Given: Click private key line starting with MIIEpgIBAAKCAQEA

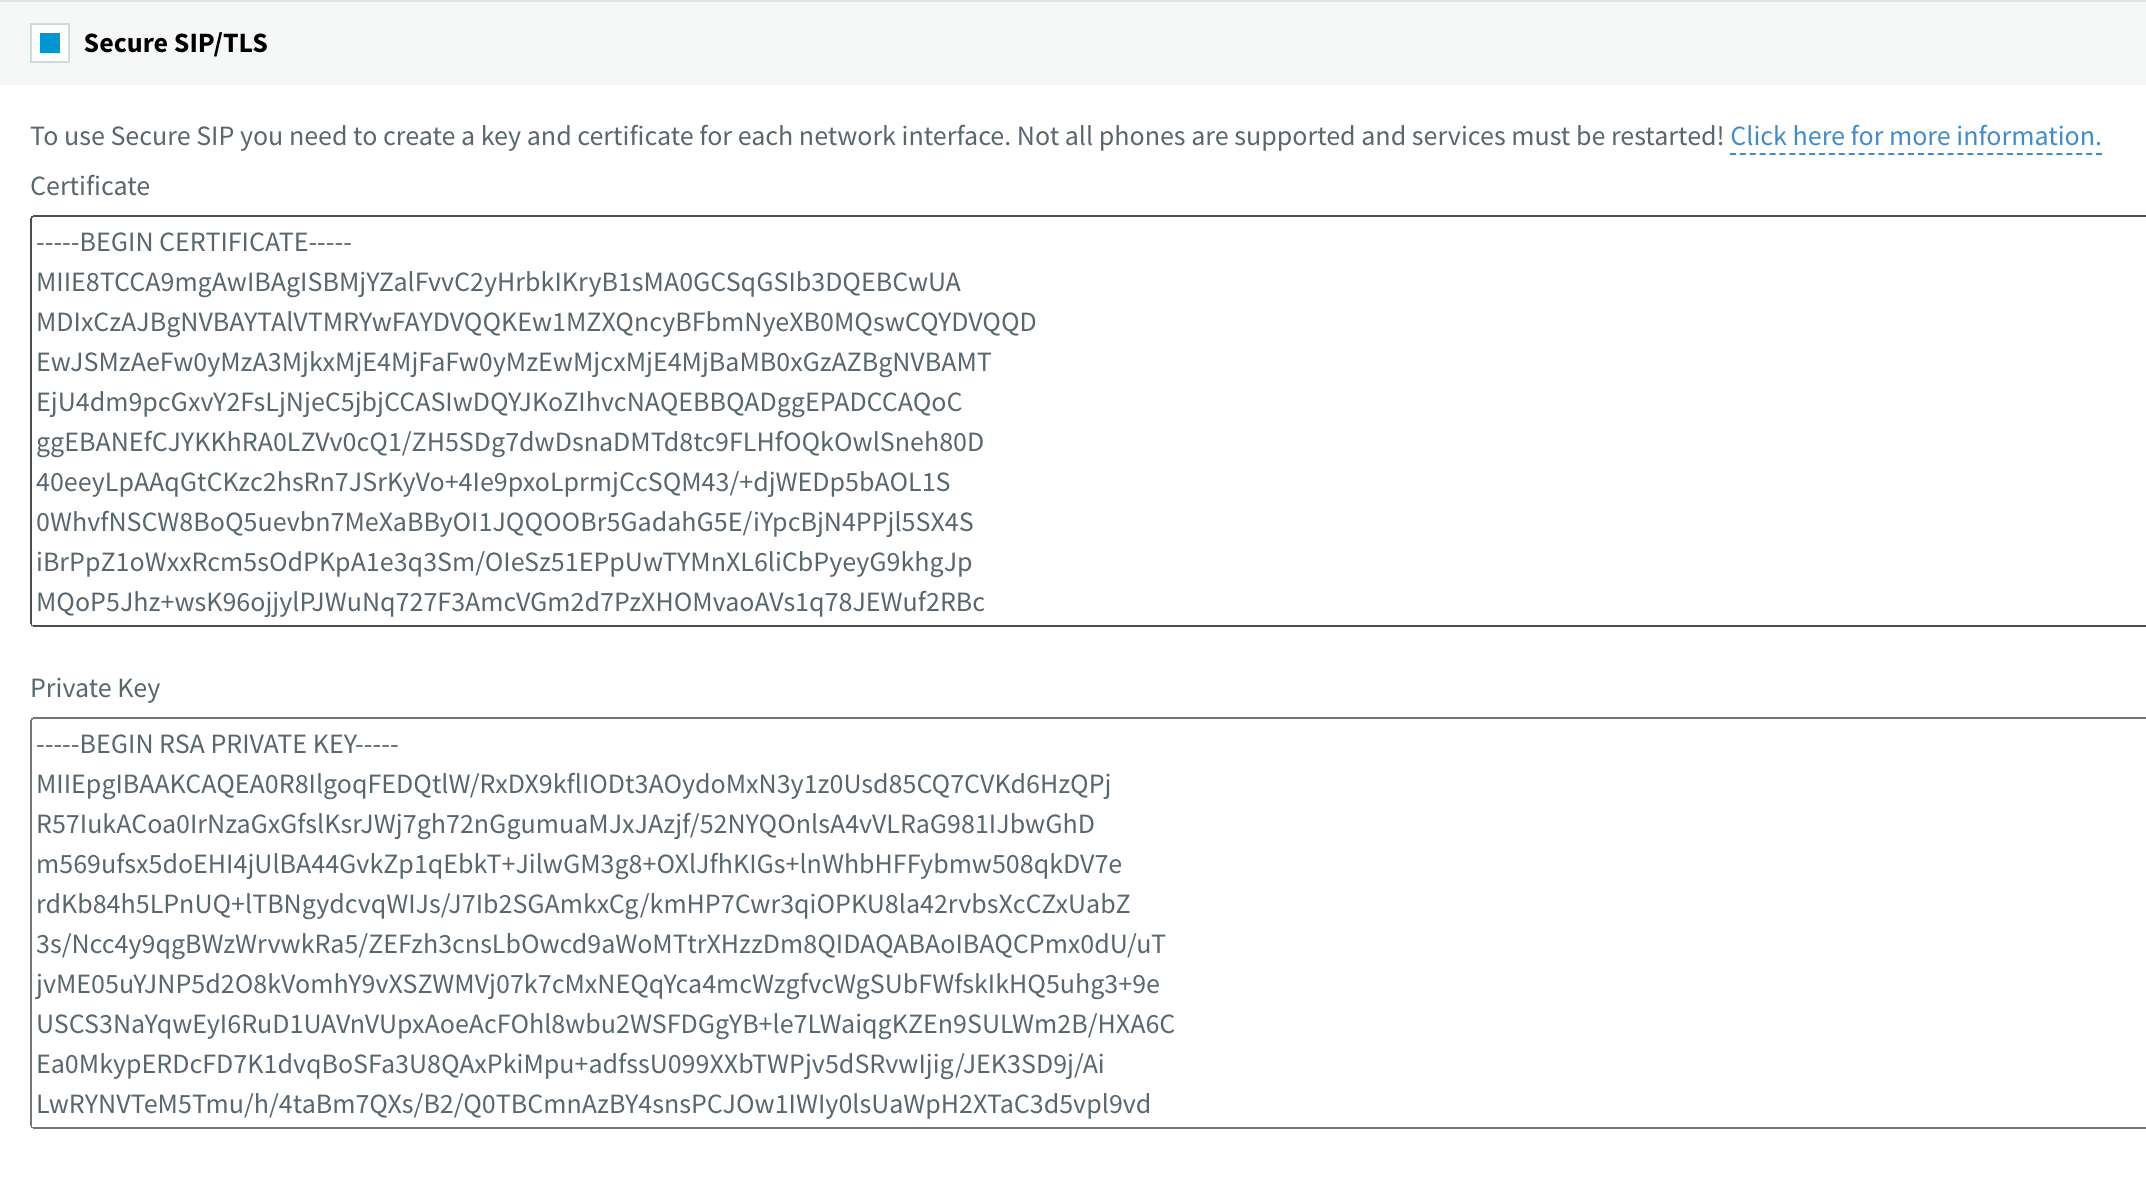Looking at the screenshot, I should pos(573,784).
